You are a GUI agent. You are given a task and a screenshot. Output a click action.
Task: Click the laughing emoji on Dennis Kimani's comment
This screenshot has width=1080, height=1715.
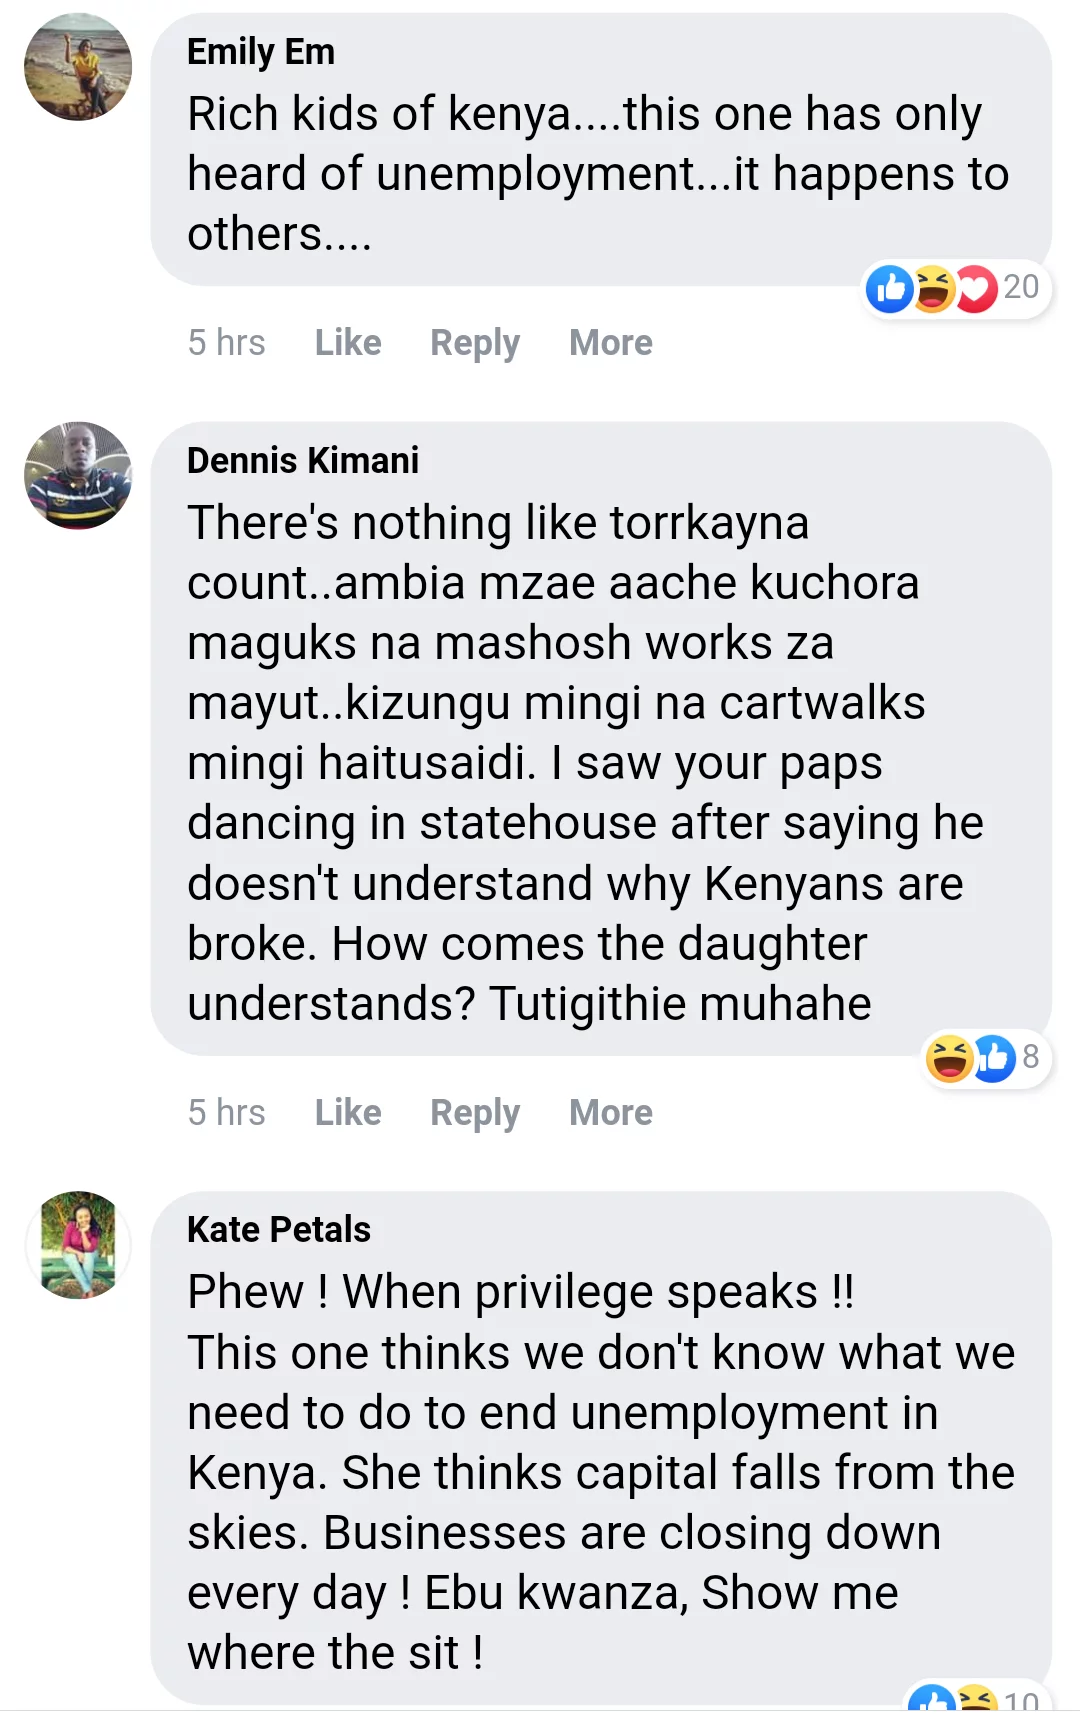tap(949, 1058)
